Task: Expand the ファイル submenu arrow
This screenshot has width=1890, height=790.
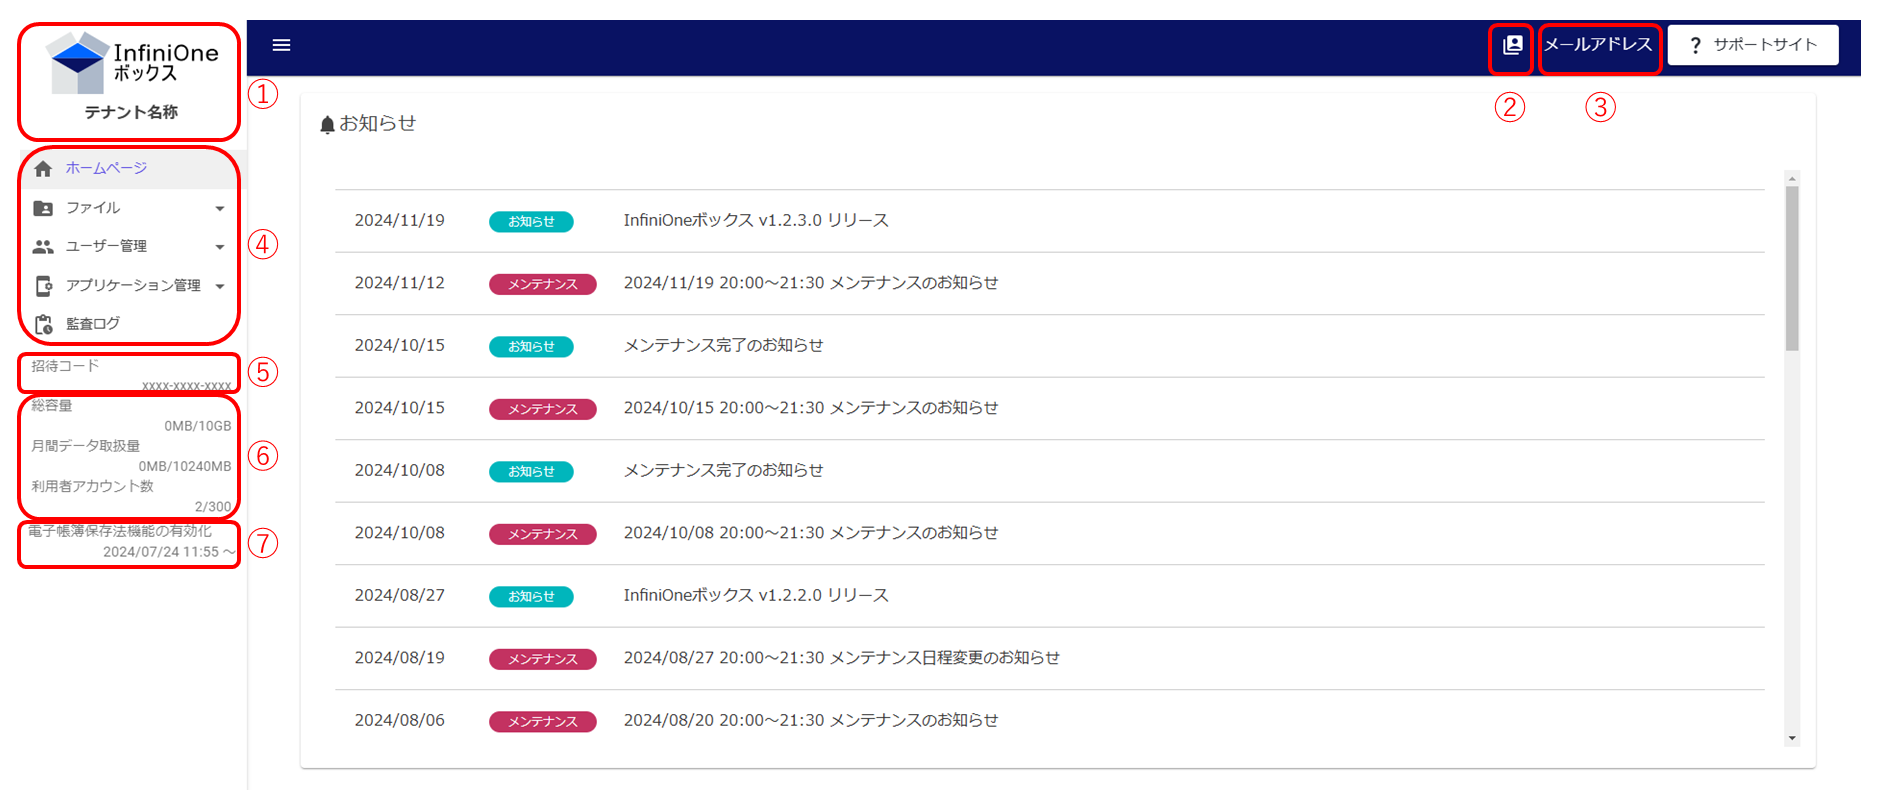Action: (220, 208)
